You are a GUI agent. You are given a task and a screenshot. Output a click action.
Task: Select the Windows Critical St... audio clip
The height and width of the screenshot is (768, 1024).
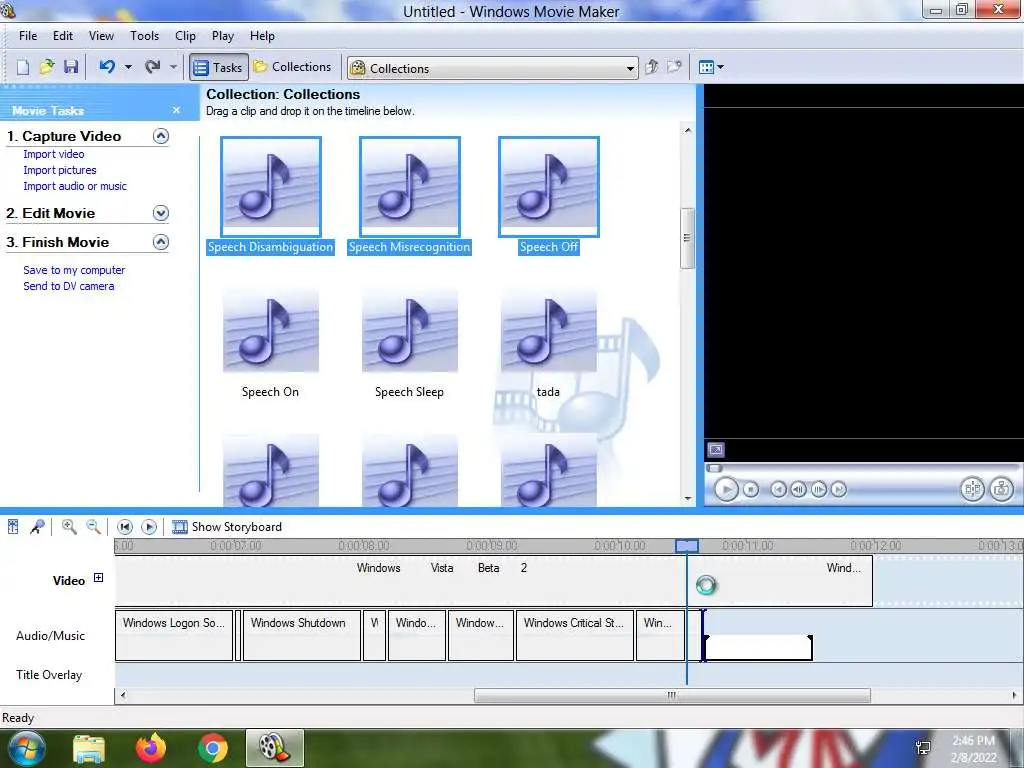coord(575,635)
